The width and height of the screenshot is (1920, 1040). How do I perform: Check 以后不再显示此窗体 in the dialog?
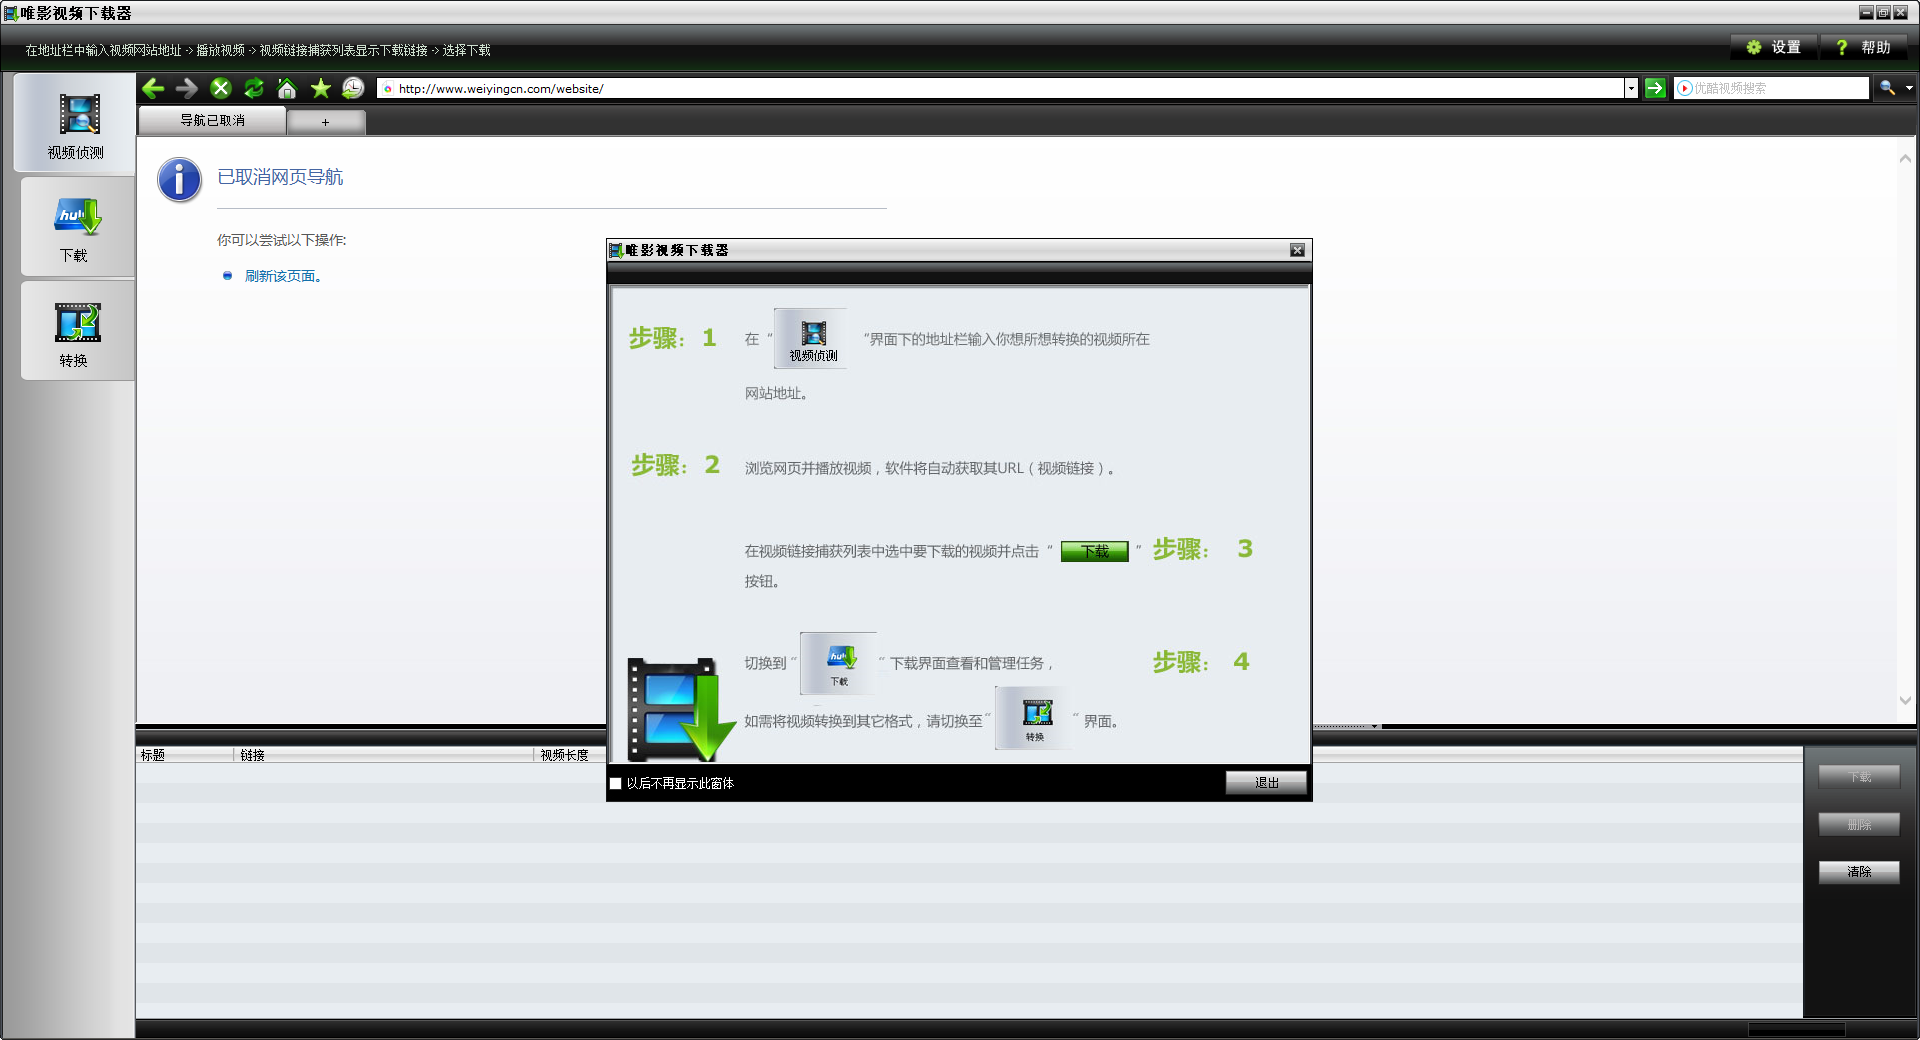point(616,784)
